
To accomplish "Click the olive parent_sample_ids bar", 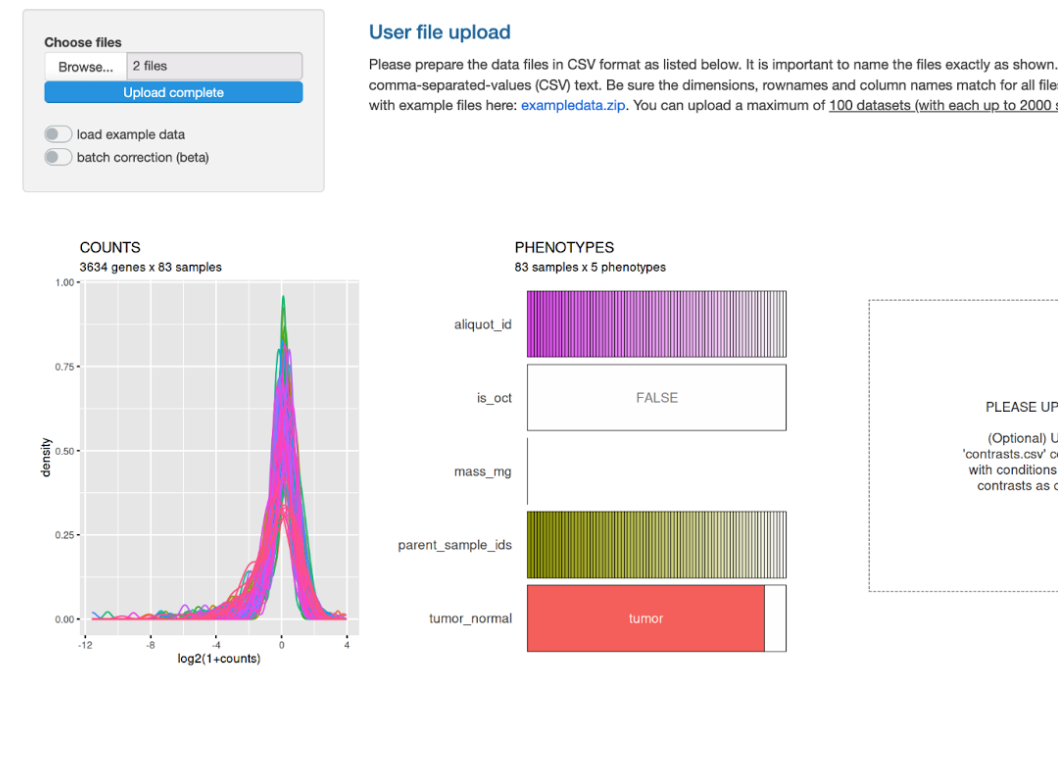I will pyautogui.click(x=656, y=545).
